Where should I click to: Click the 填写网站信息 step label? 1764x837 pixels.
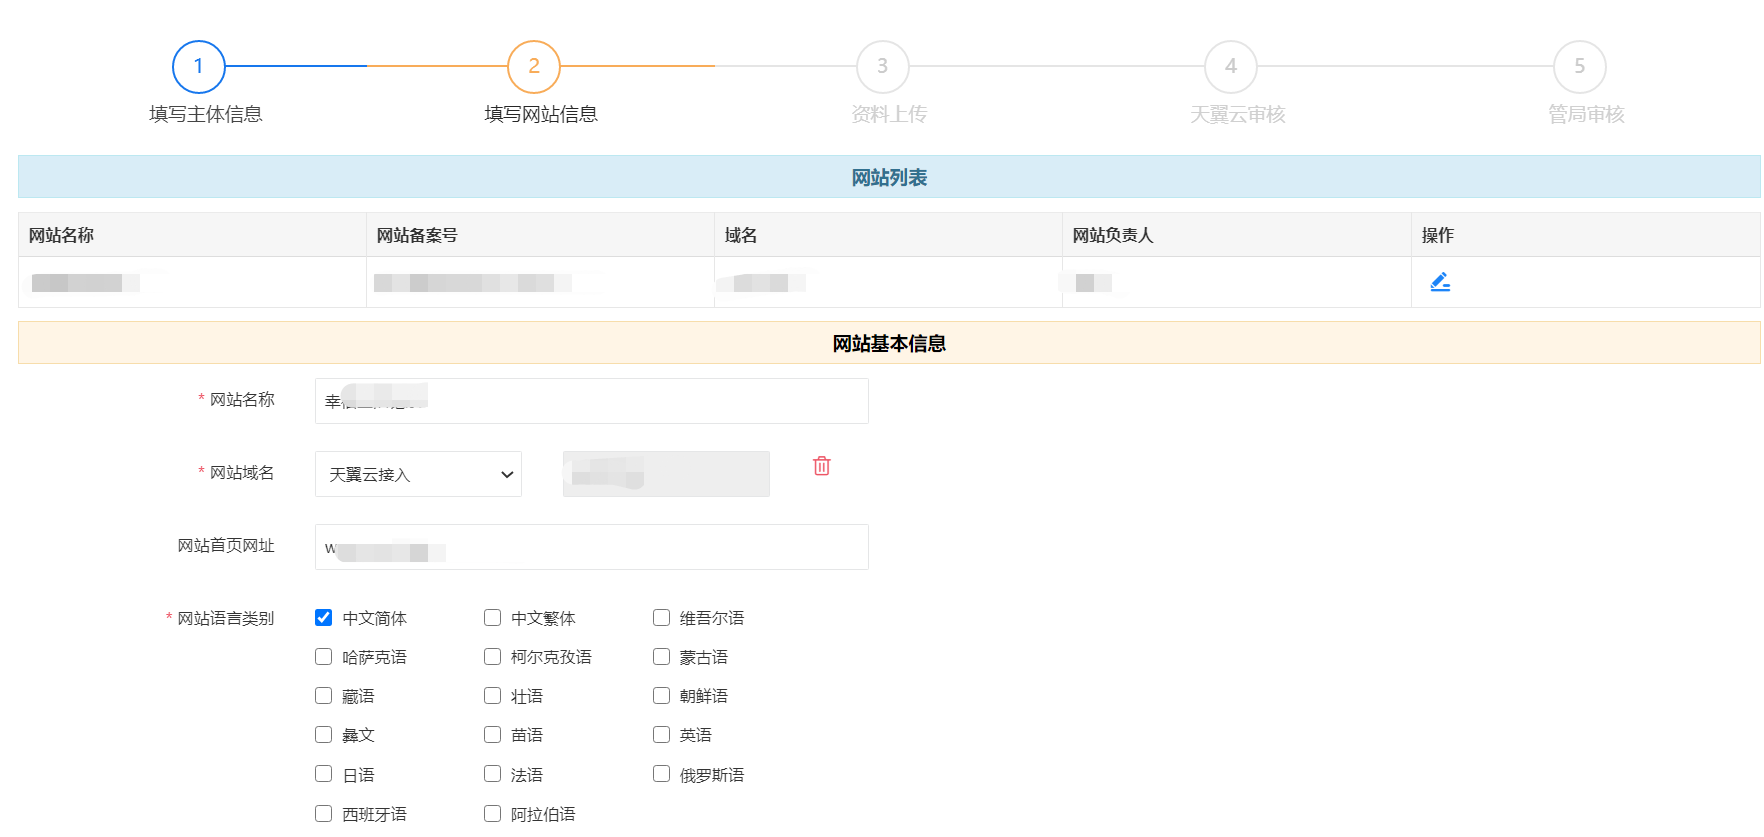pos(541,114)
